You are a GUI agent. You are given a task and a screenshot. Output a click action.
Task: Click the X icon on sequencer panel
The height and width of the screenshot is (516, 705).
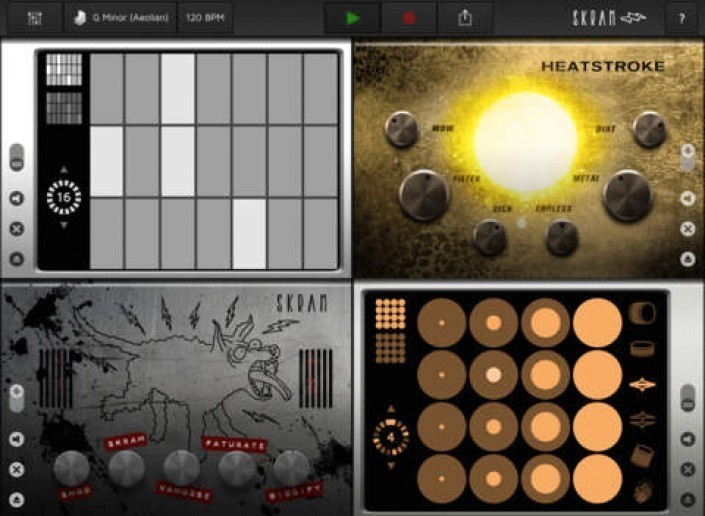(x=17, y=229)
